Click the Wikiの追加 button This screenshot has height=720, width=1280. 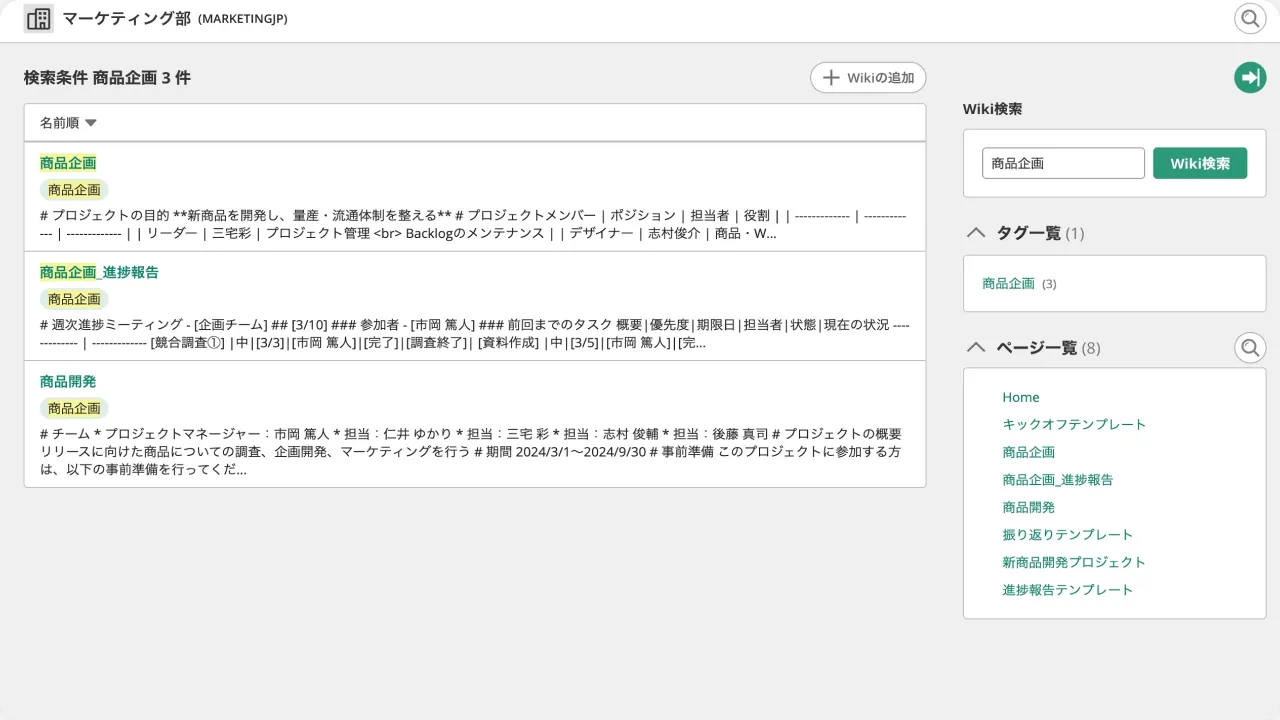click(x=868, y=77)
